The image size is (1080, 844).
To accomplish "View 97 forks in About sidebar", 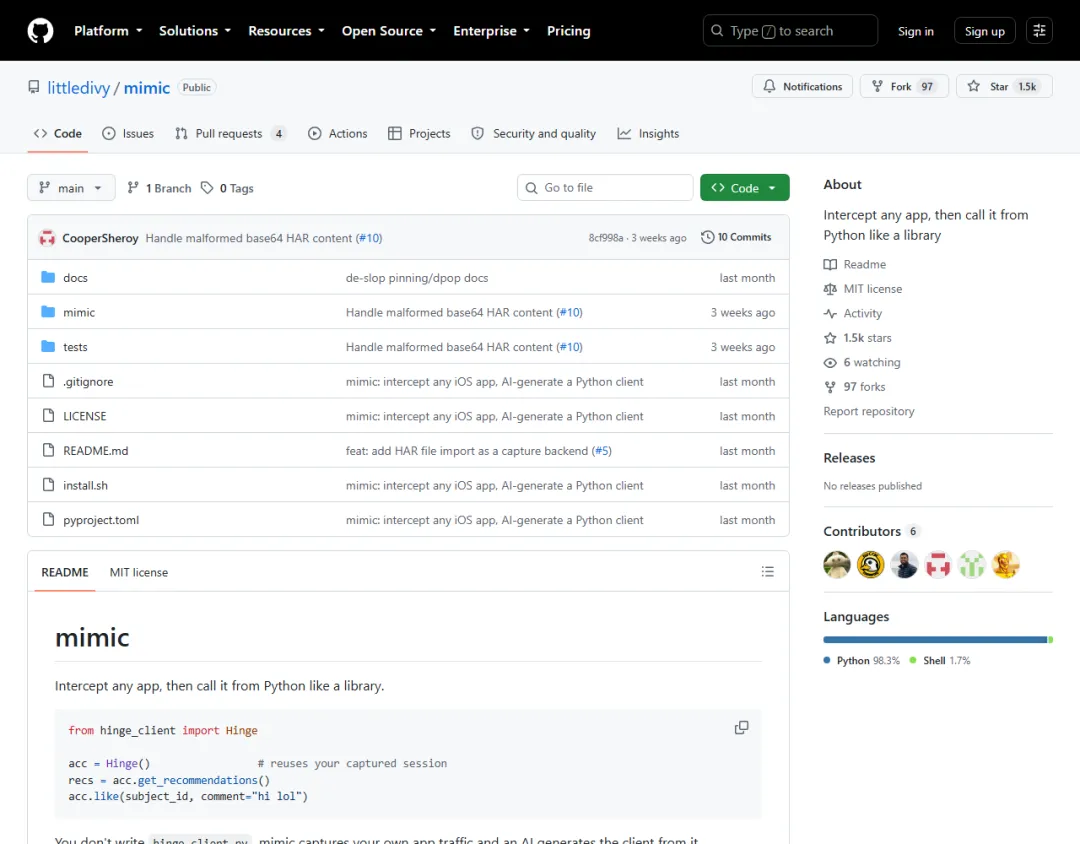I will click(x=854, y=387).
